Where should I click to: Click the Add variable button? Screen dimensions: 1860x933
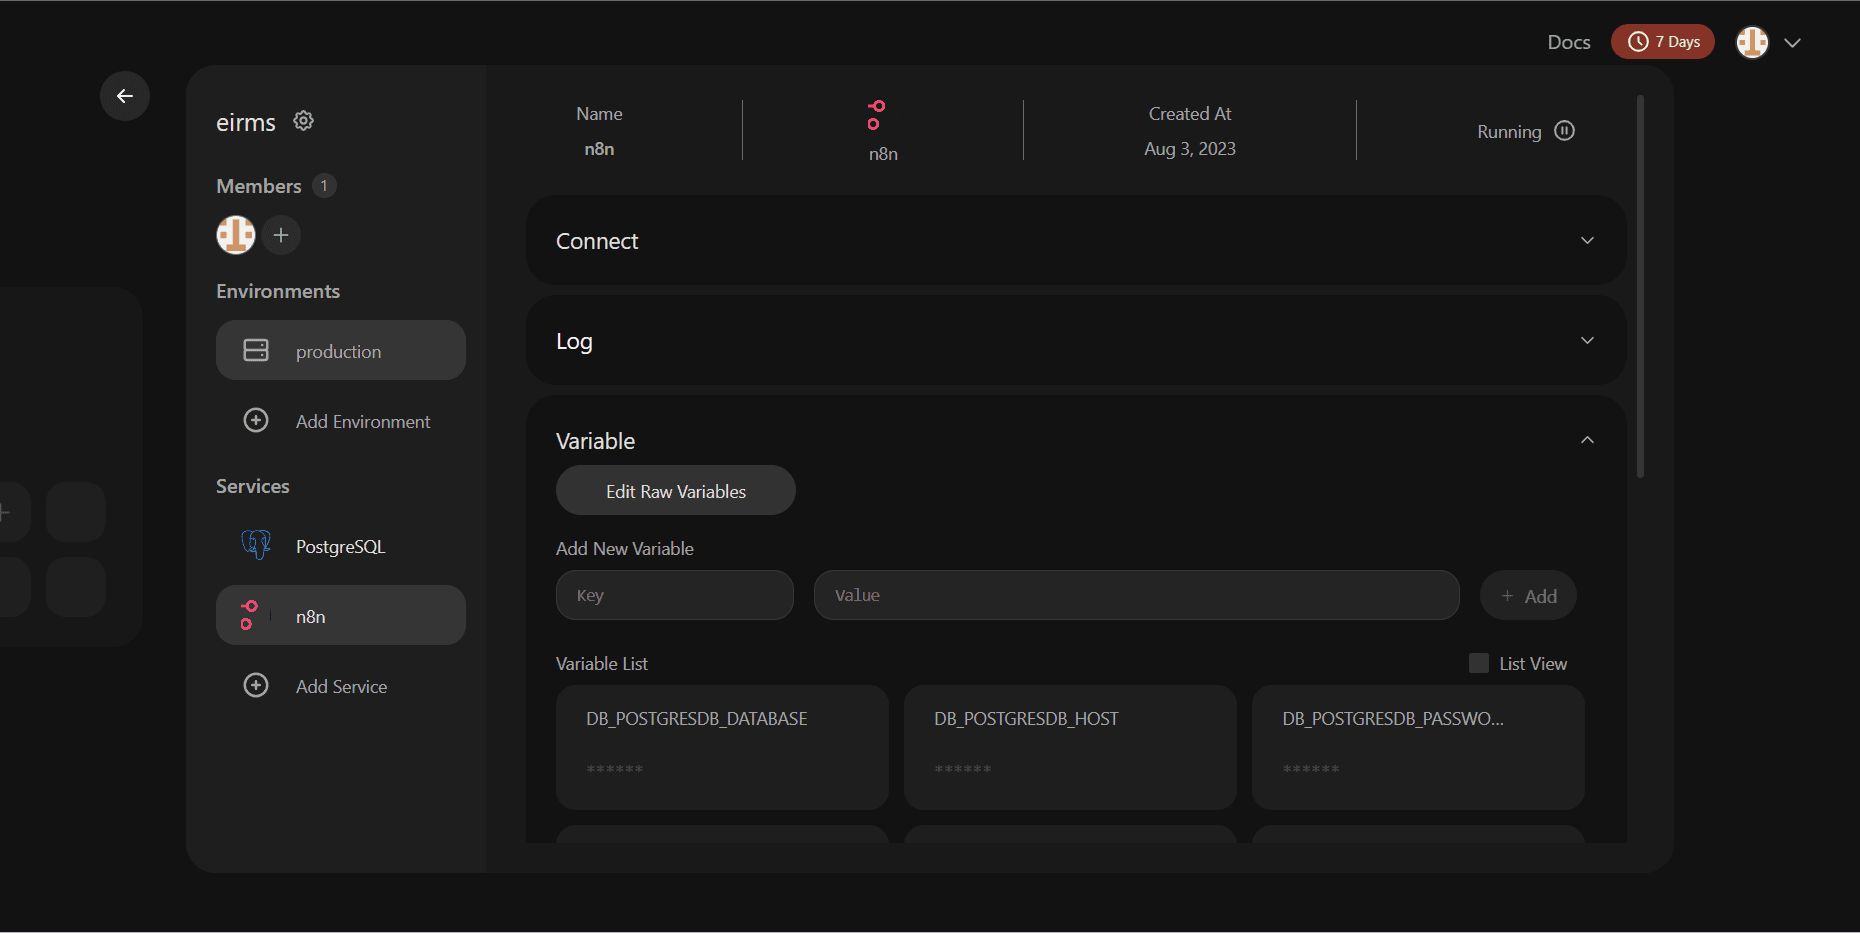pyautogui.click(x=1528, y=596)
